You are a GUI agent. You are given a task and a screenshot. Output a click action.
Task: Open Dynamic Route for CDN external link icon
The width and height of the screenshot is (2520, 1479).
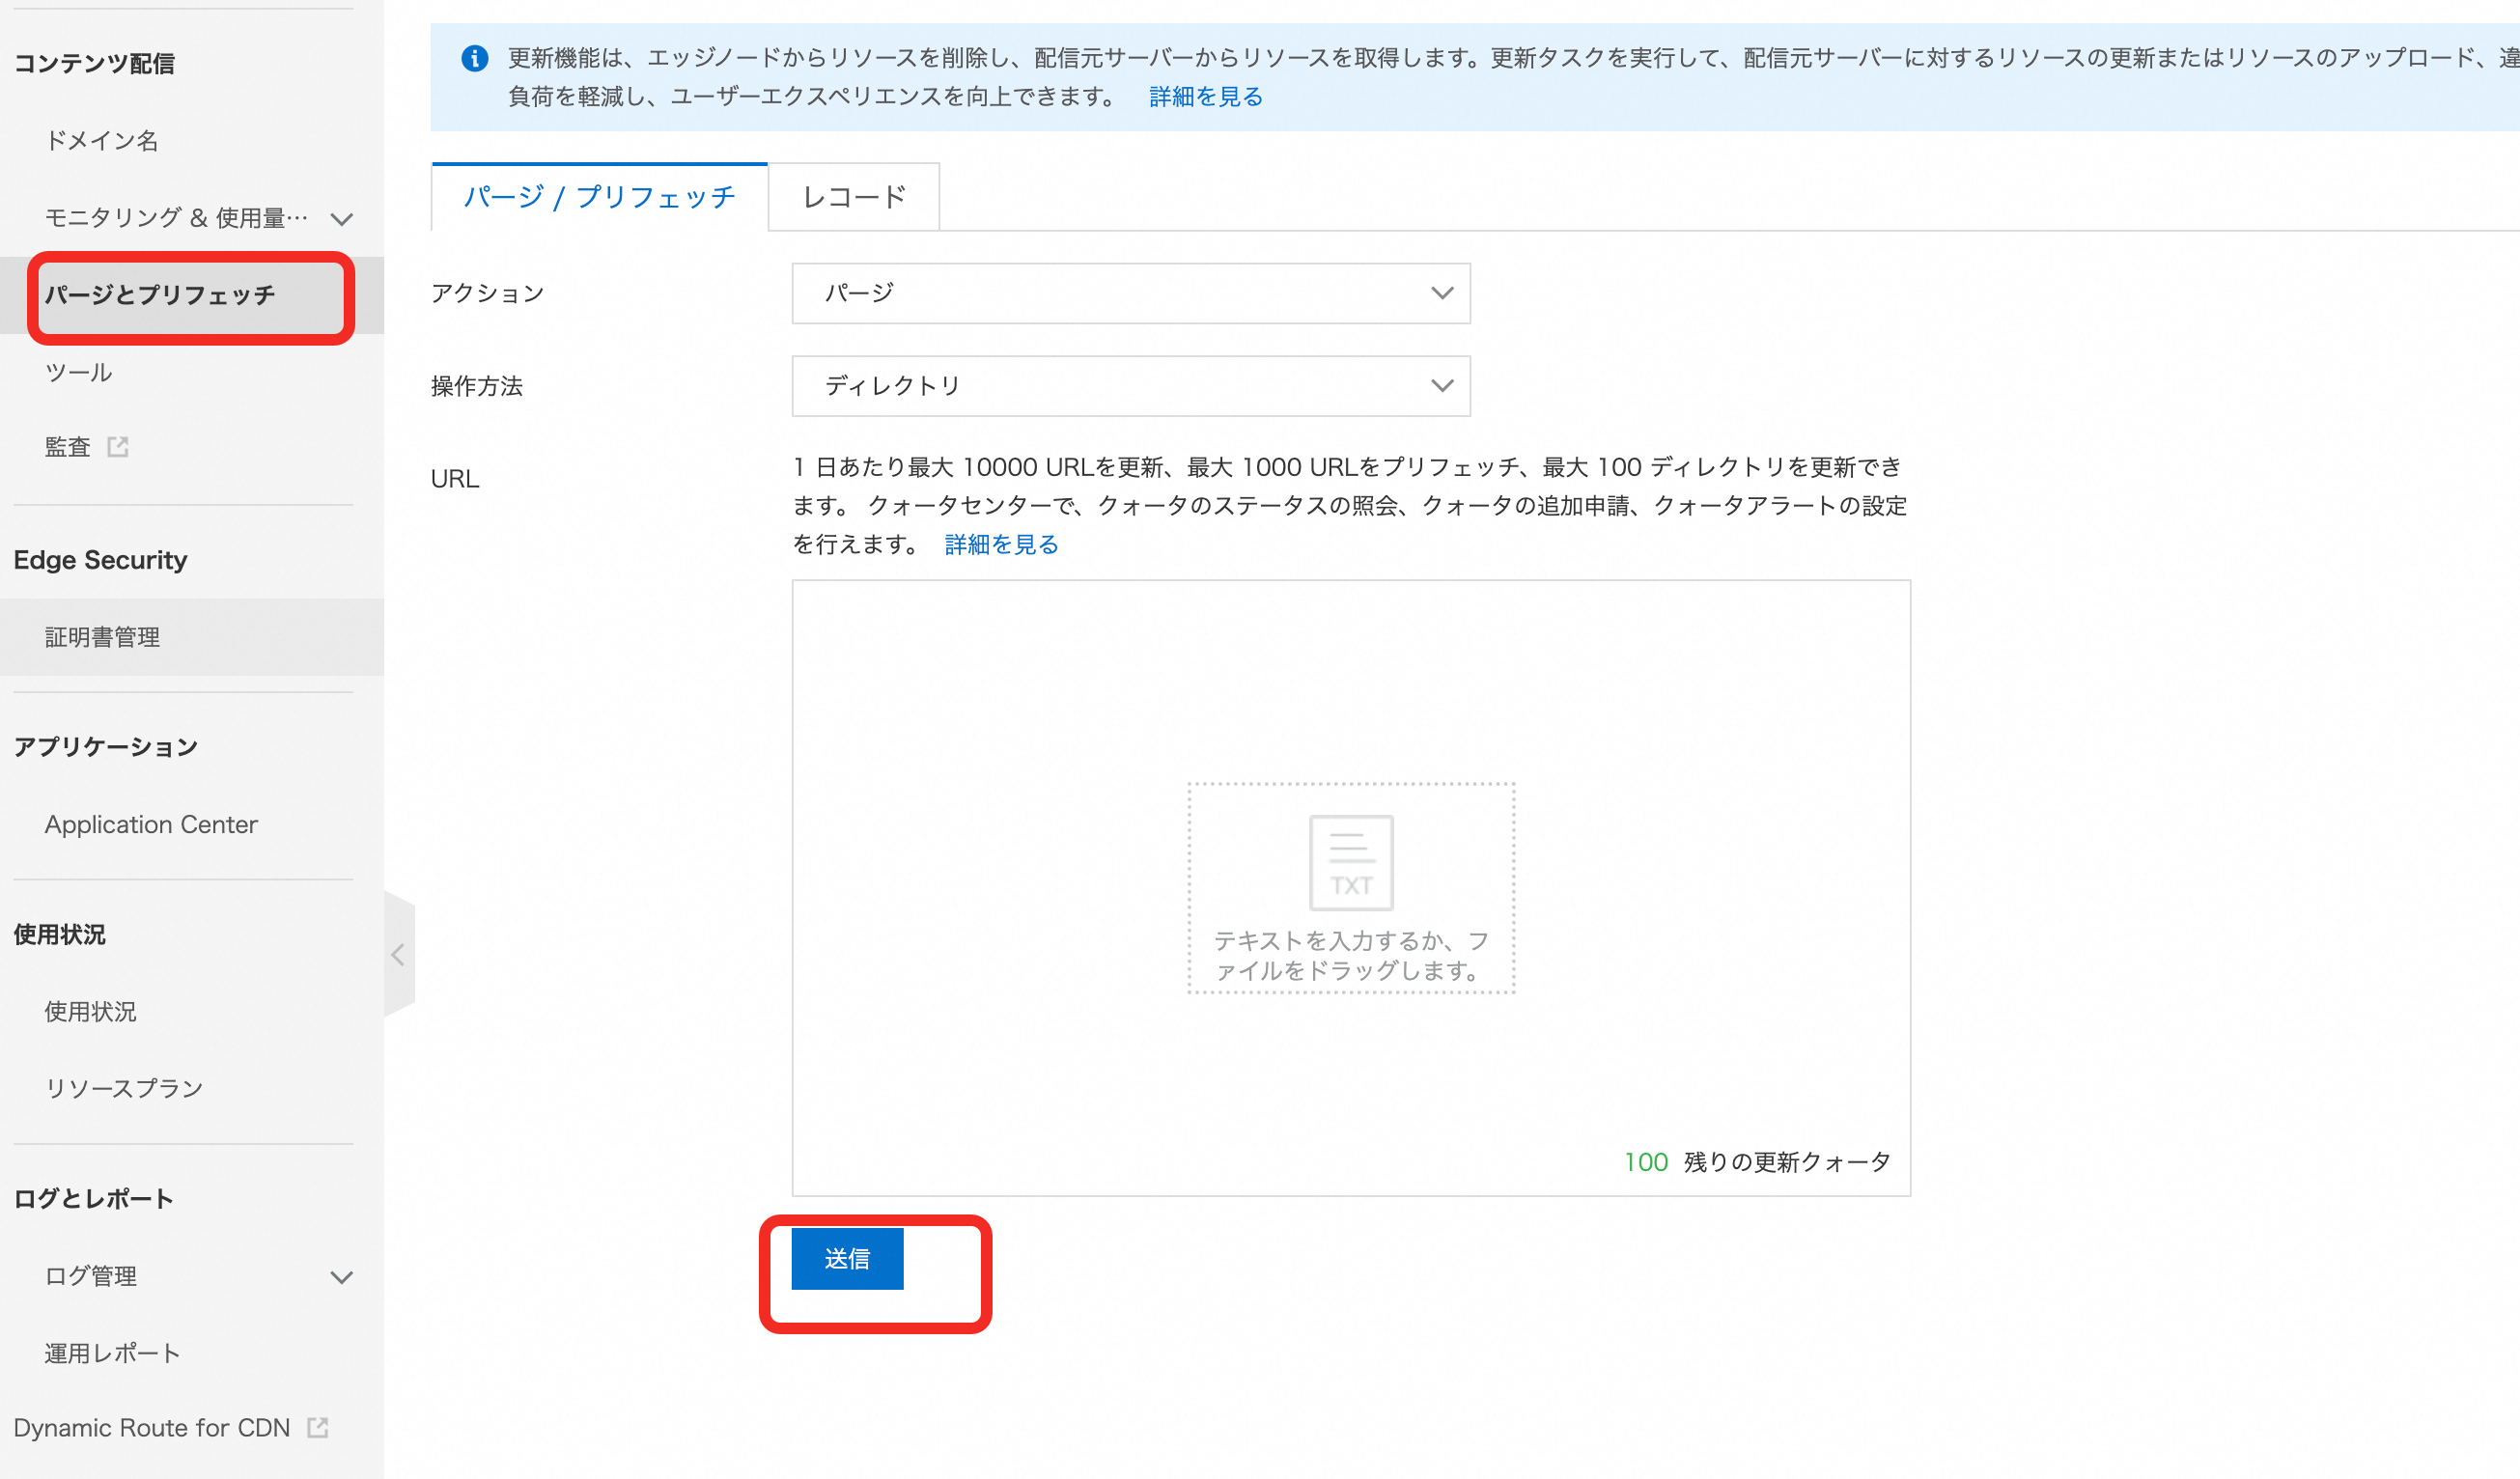(318, 1427)
